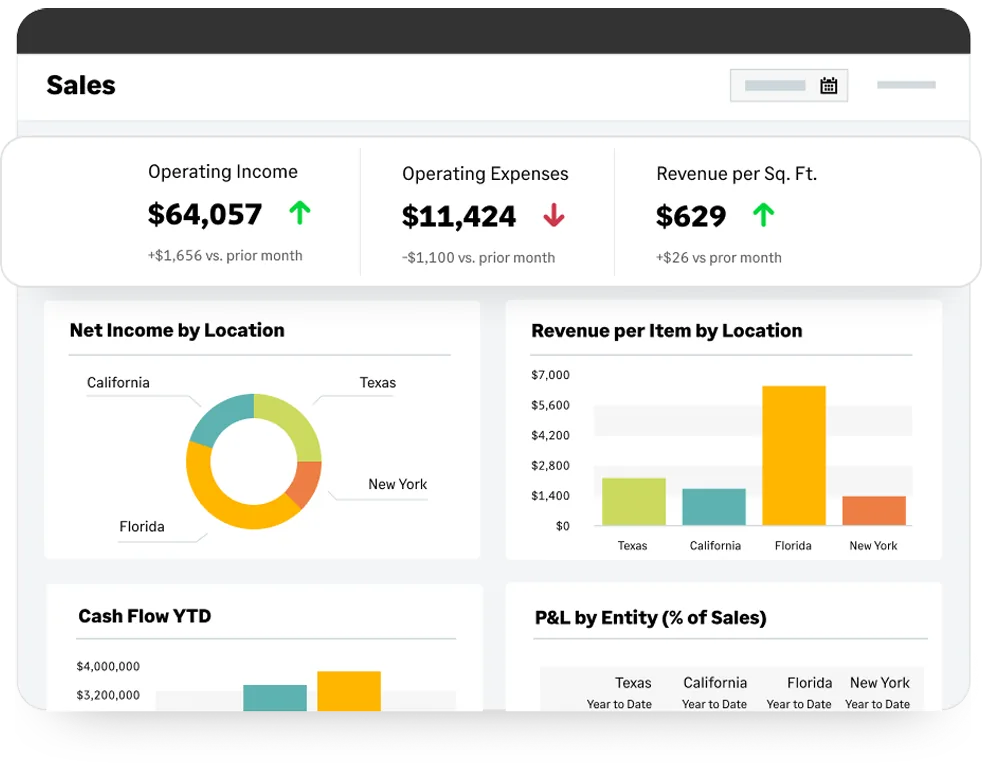Click the orange New York revenue bar
The height and width of the screenshot is (763, 982).
[x=874, y=511]
